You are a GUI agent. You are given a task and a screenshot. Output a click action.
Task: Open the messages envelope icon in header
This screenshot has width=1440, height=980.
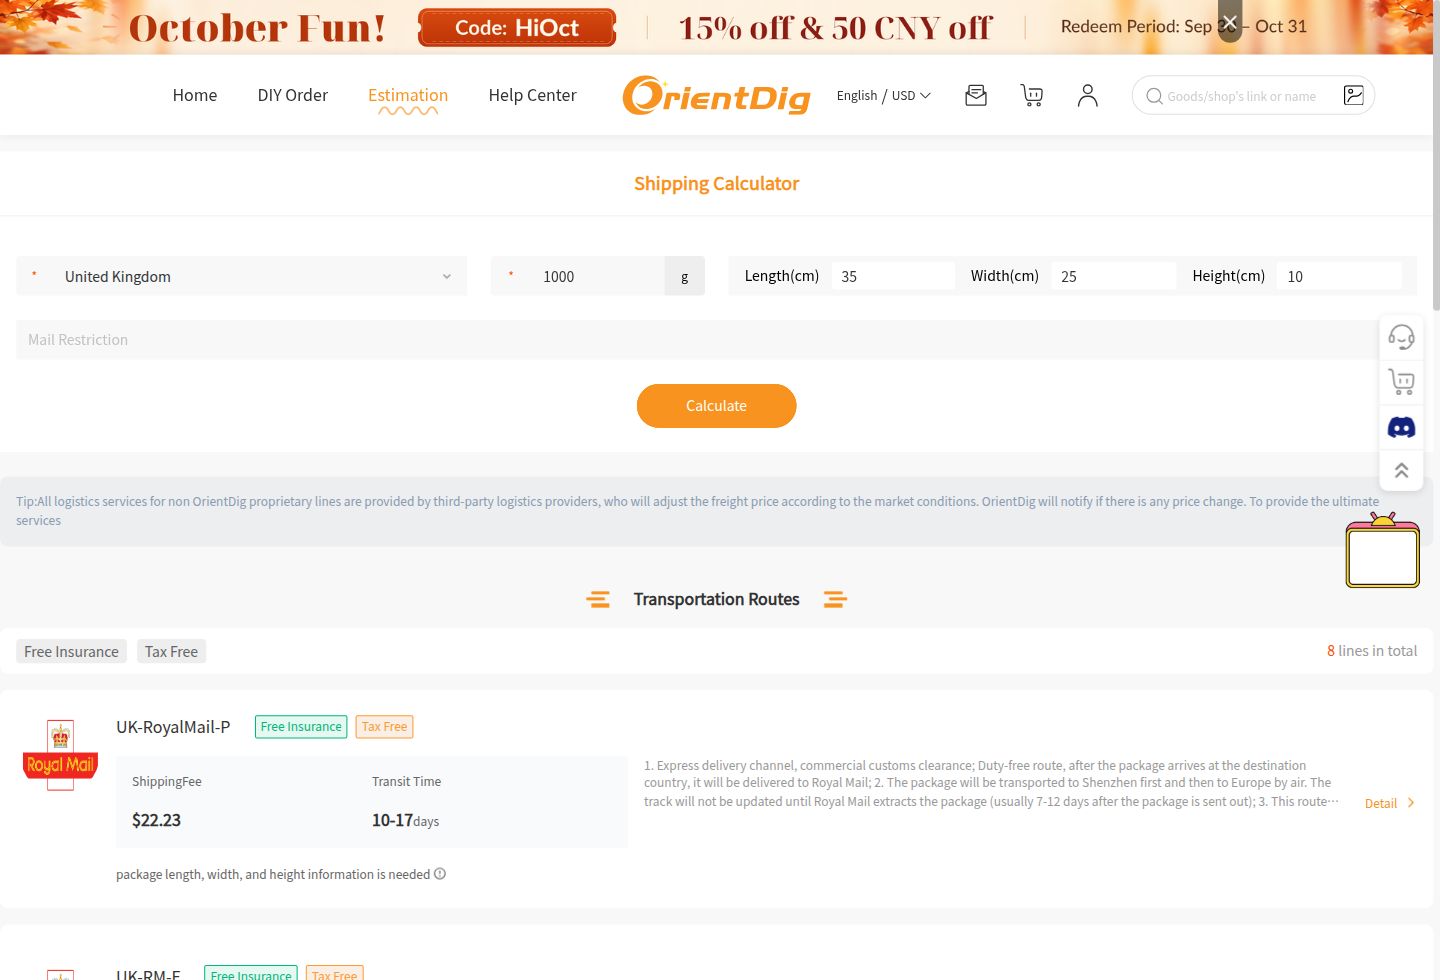point(976,96)
